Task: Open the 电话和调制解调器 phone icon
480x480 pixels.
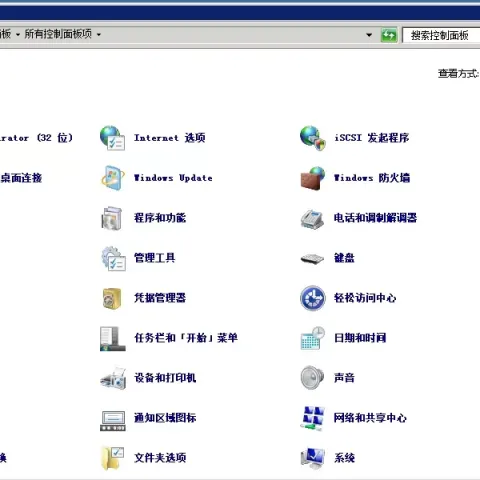Action: pos(312,219)
